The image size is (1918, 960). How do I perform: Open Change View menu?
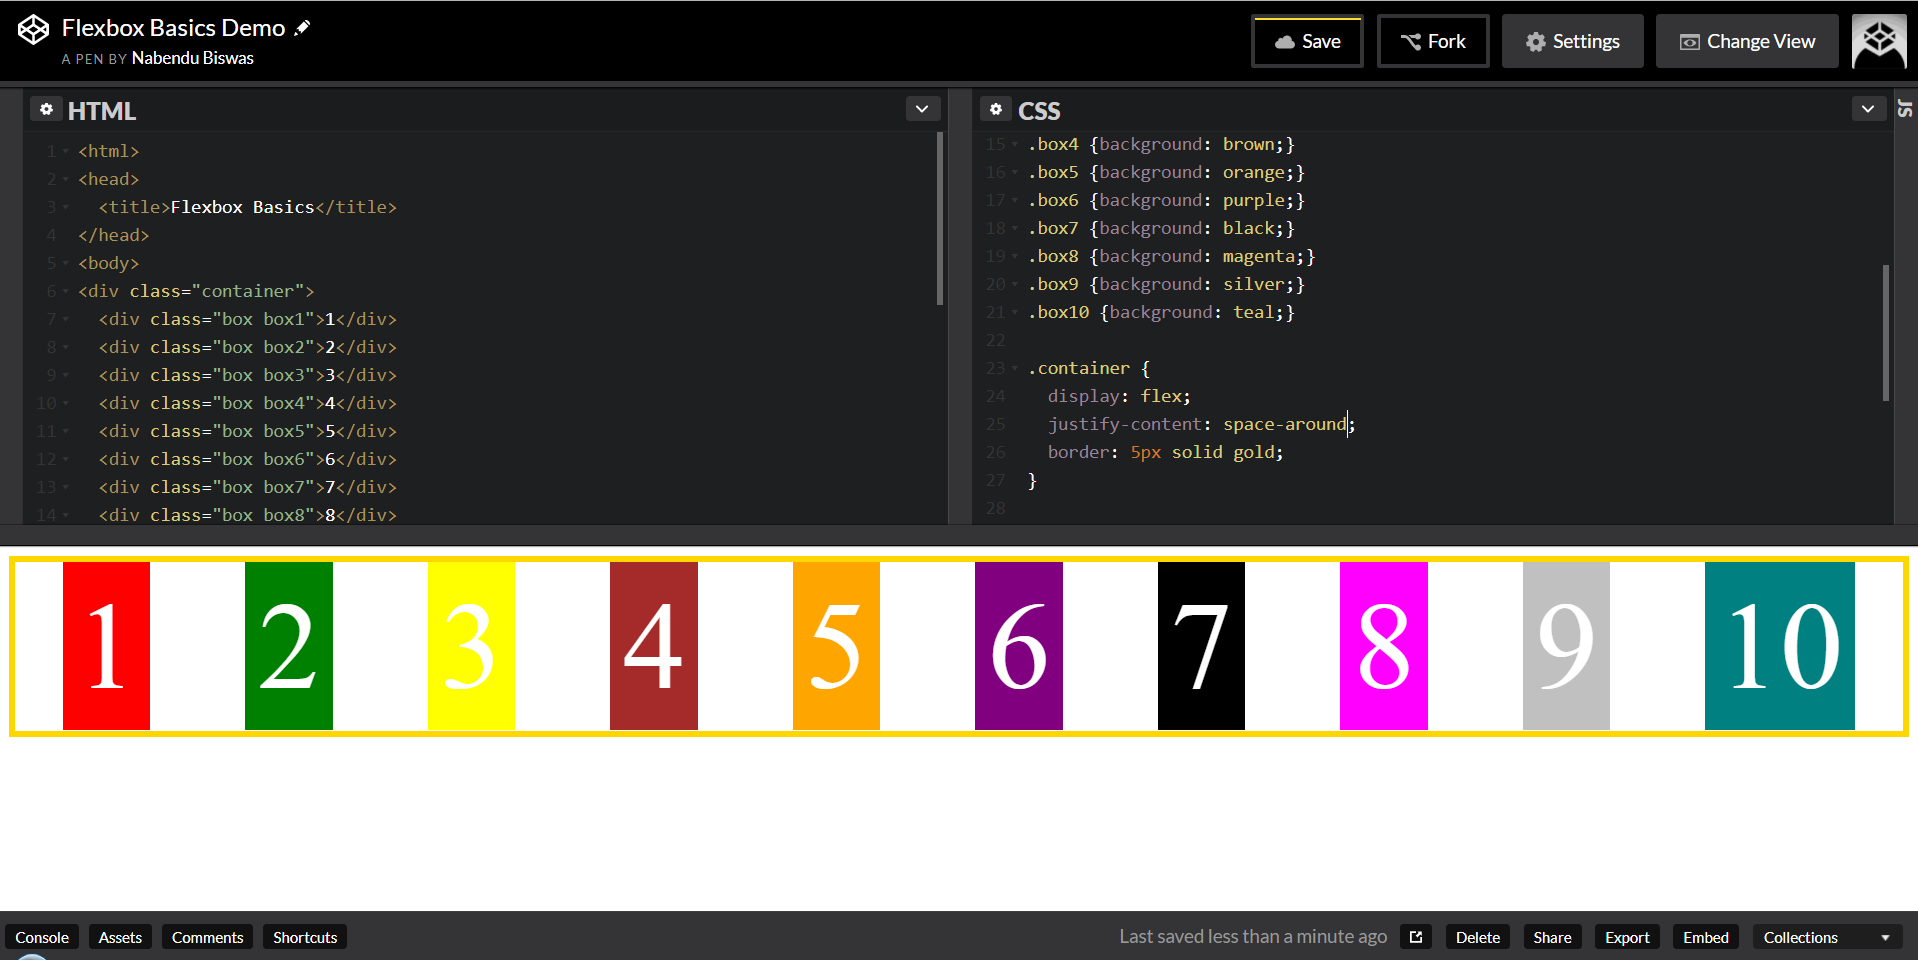click(1747, 41)
